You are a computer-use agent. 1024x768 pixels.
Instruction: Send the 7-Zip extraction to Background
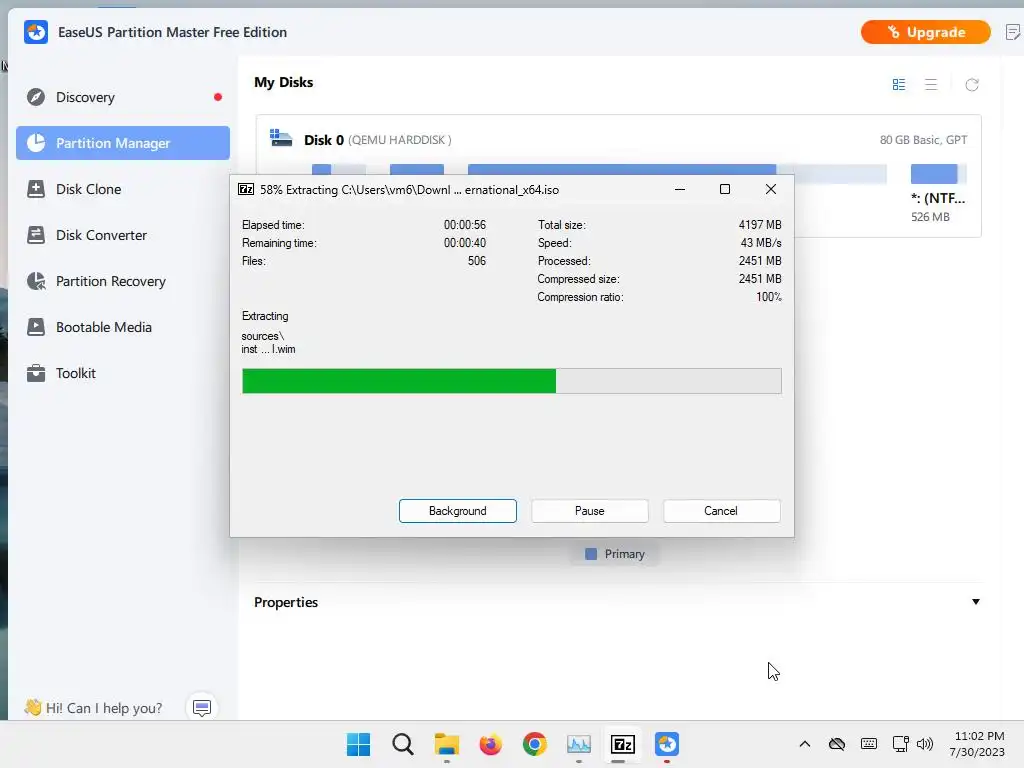(x=458, y=511)
